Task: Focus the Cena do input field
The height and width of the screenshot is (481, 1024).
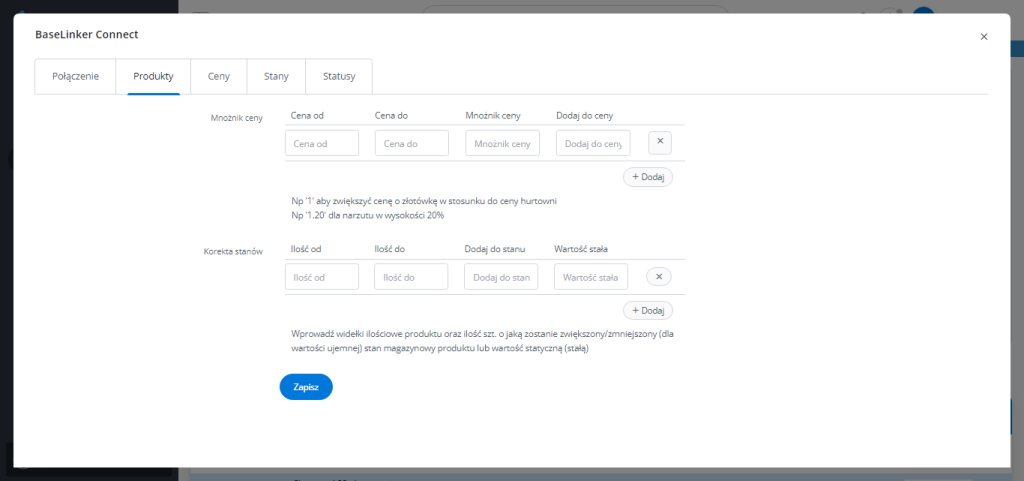Action: (x=411, y=143)
